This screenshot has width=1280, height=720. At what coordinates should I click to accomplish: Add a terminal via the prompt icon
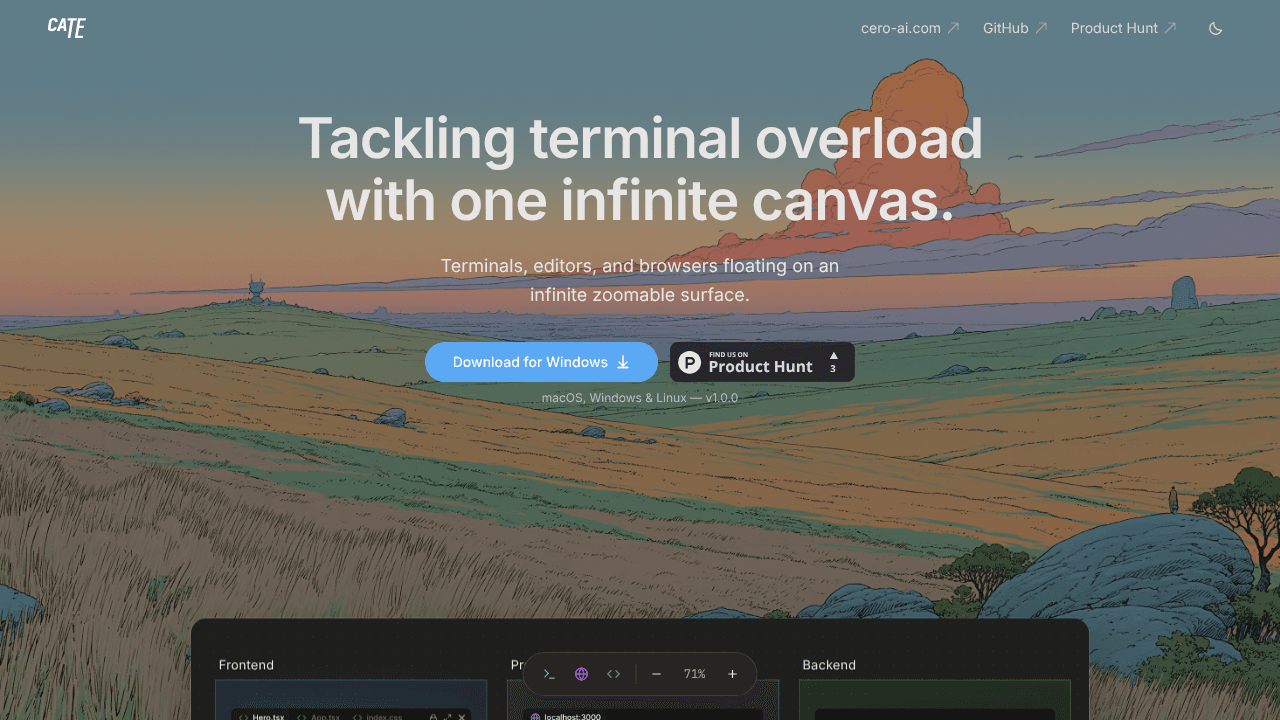[x=549, y=674]
